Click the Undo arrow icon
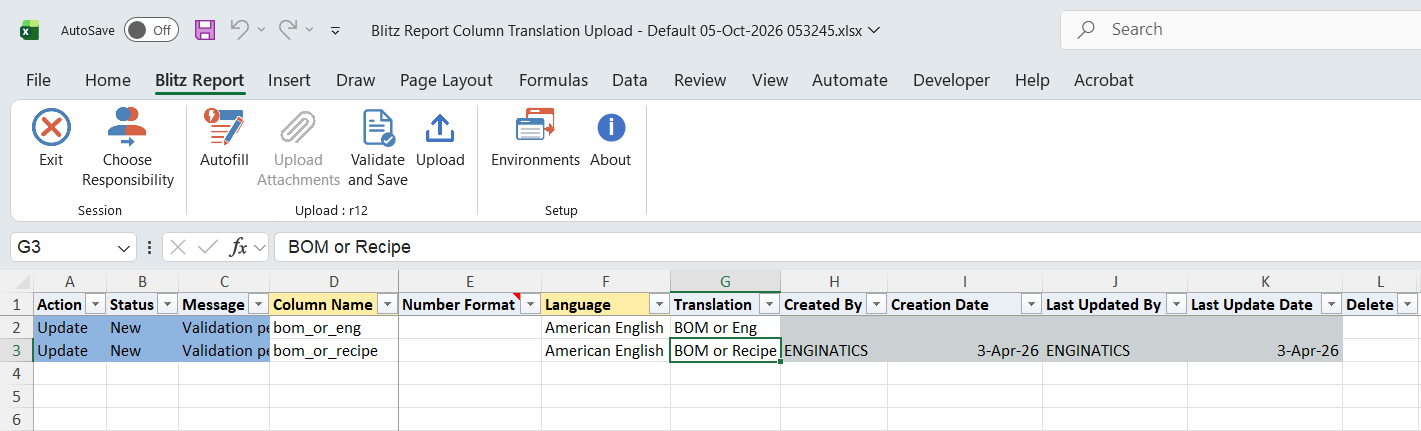The height and width of the screenshot is (431, 1421). point(239,30)
